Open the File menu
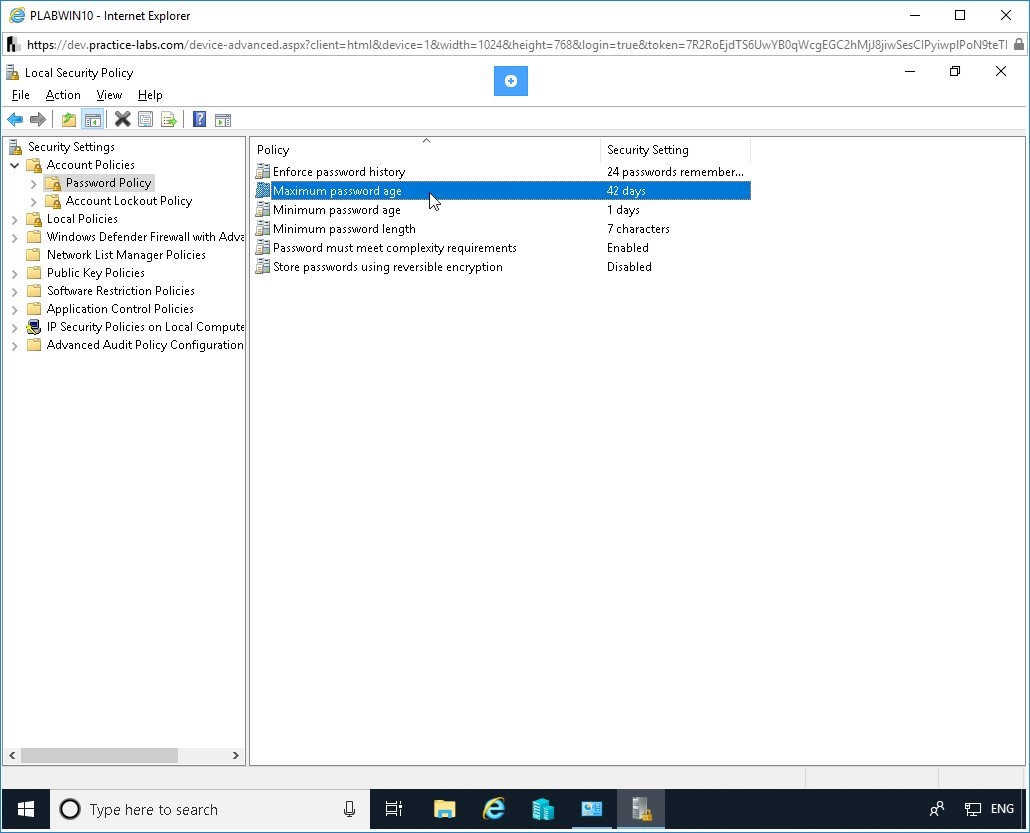Image resolution: width=1030 pixels, height=833 pixels. (x=20, y=95)
